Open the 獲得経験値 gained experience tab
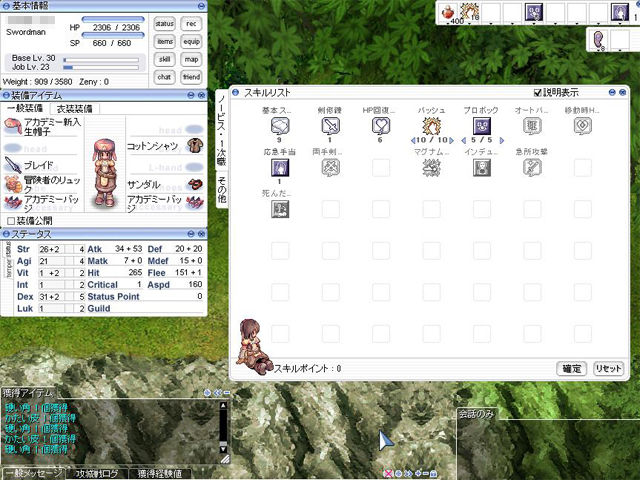 [160, 473]
